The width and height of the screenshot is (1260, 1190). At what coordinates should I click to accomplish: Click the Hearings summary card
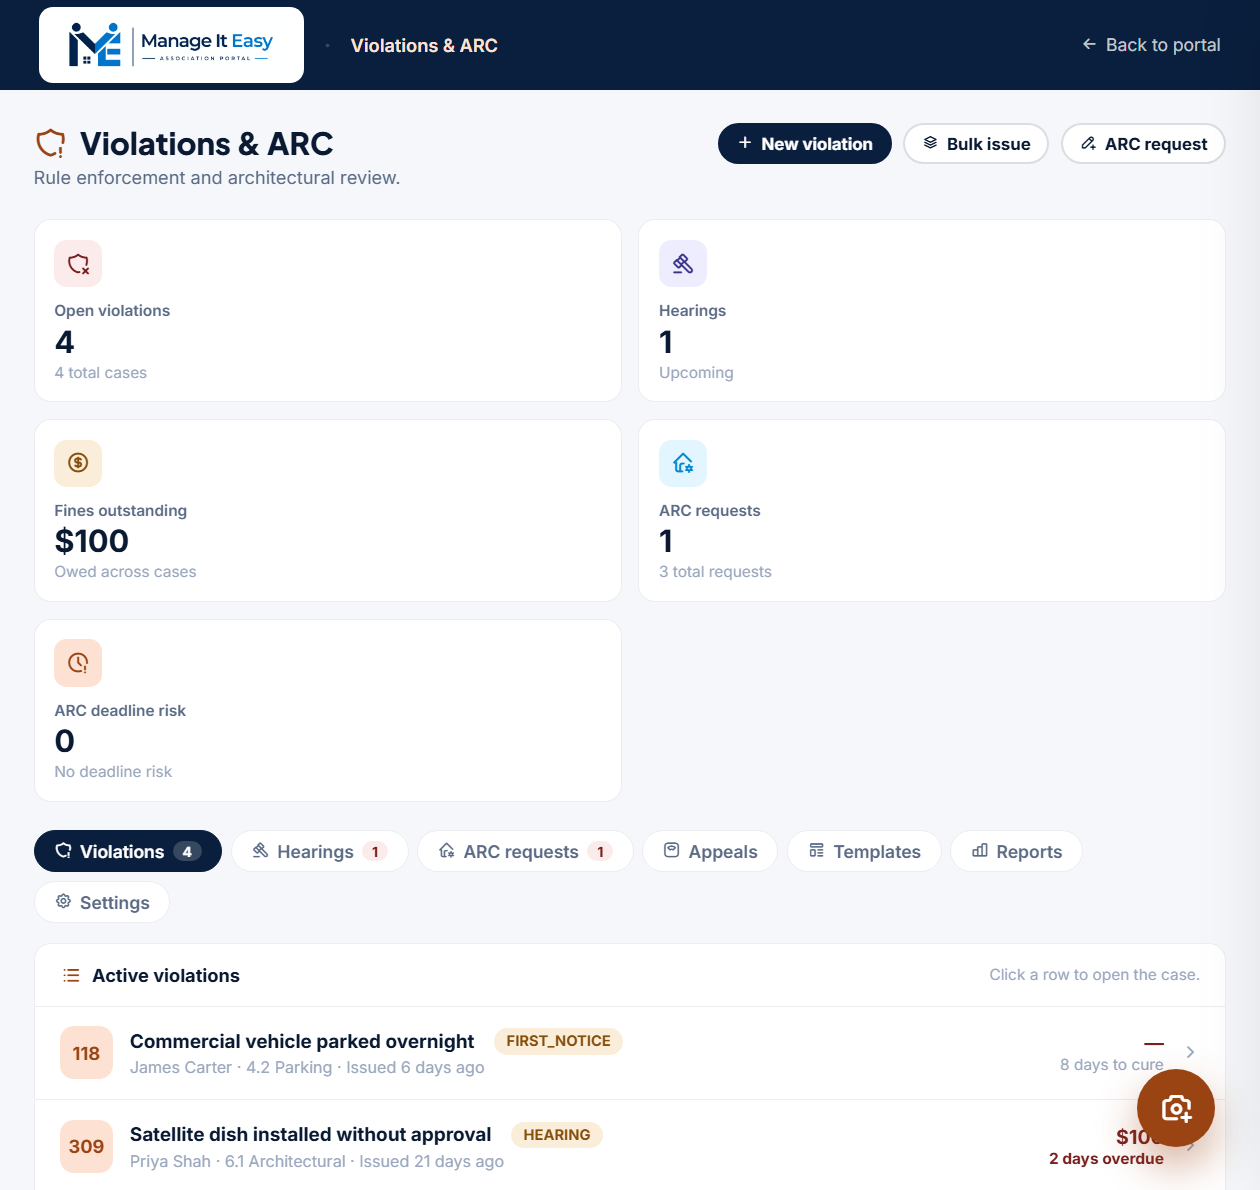[932, 311]
